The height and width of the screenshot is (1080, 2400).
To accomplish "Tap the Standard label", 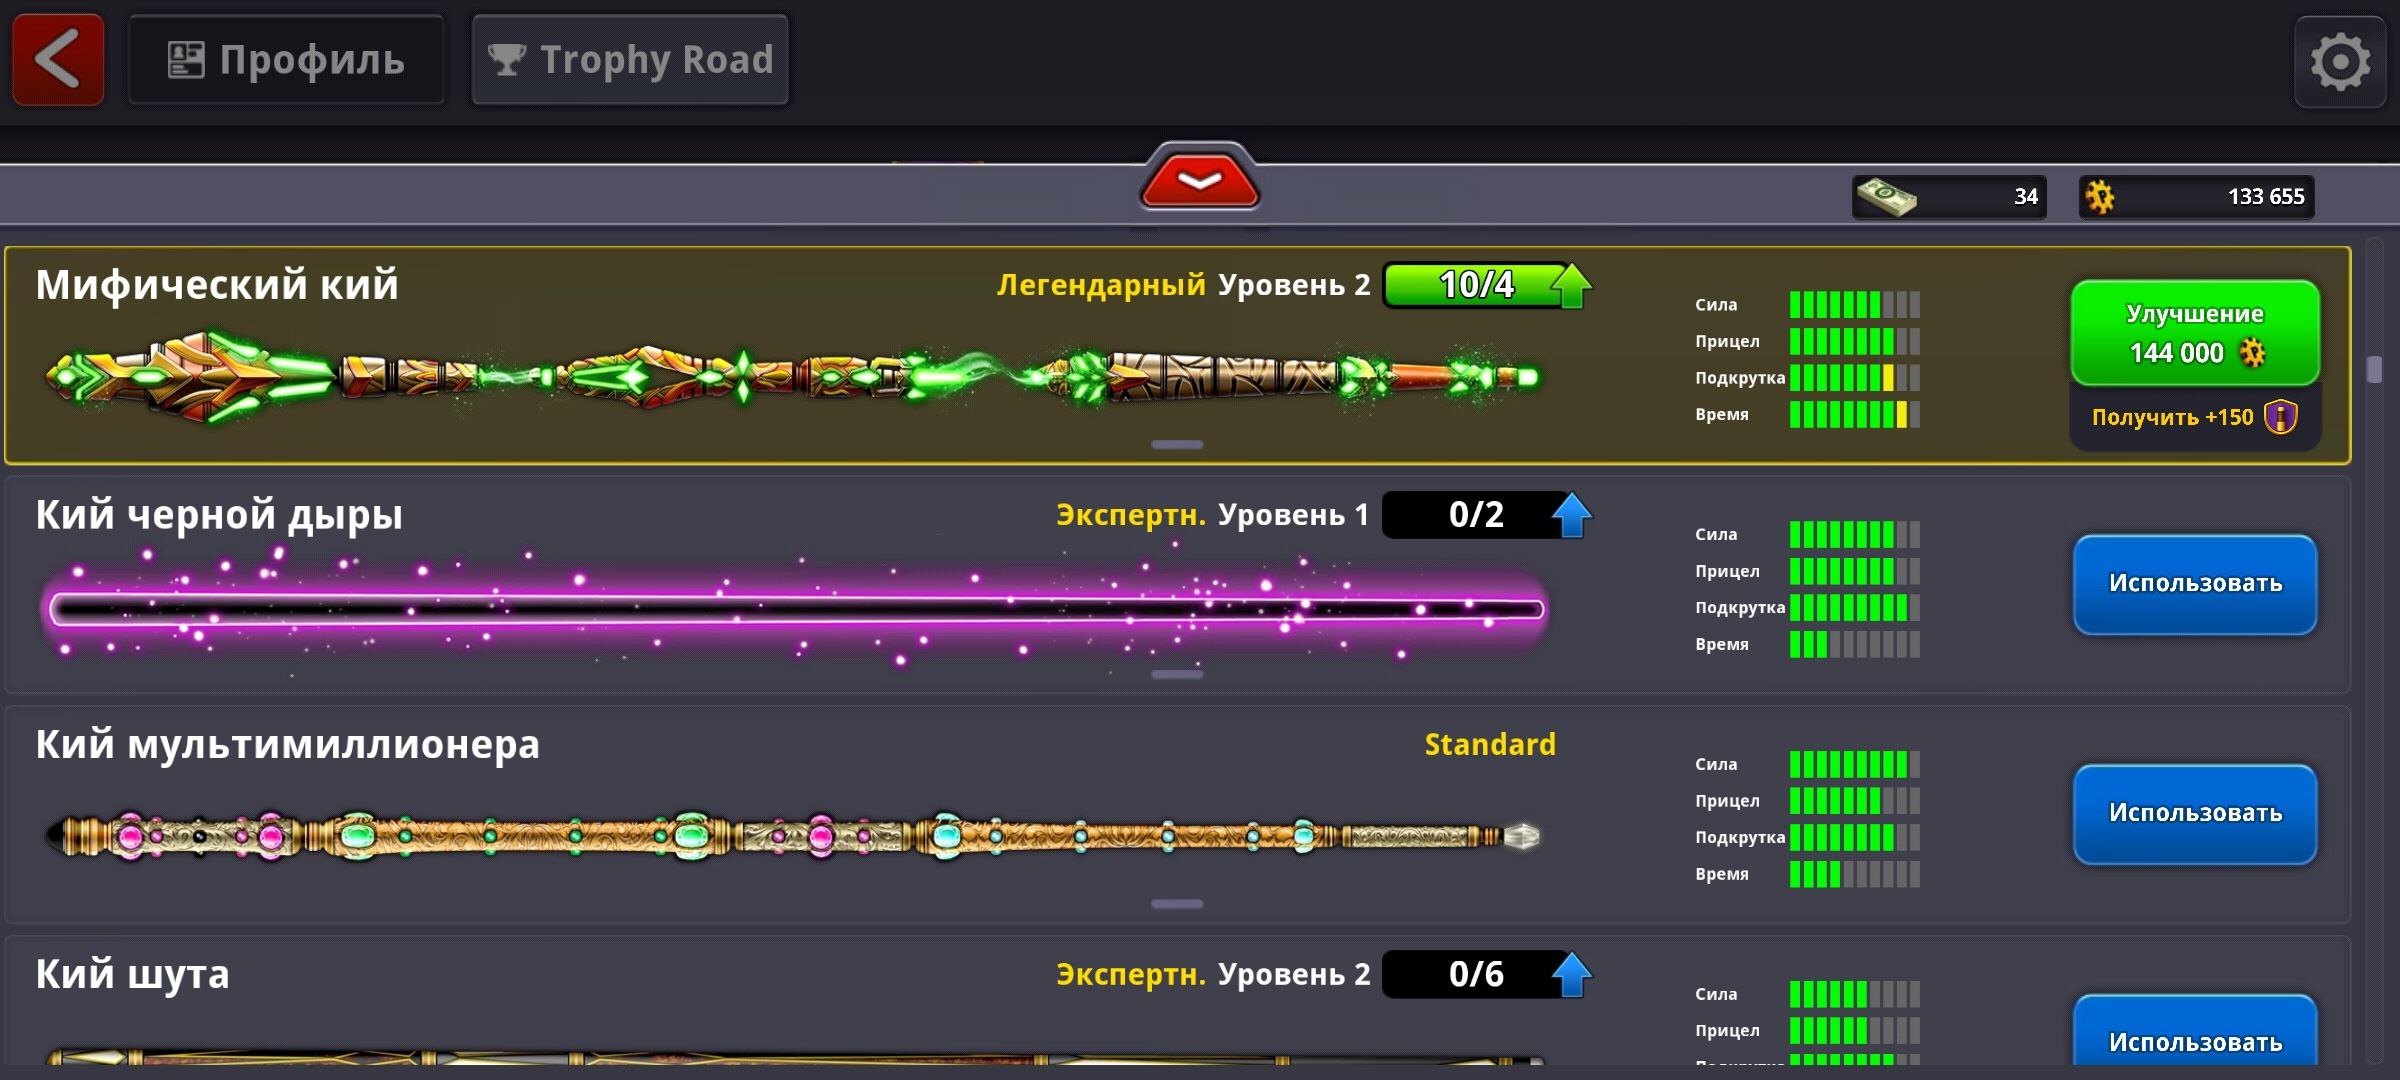I will pos(1490,745).
